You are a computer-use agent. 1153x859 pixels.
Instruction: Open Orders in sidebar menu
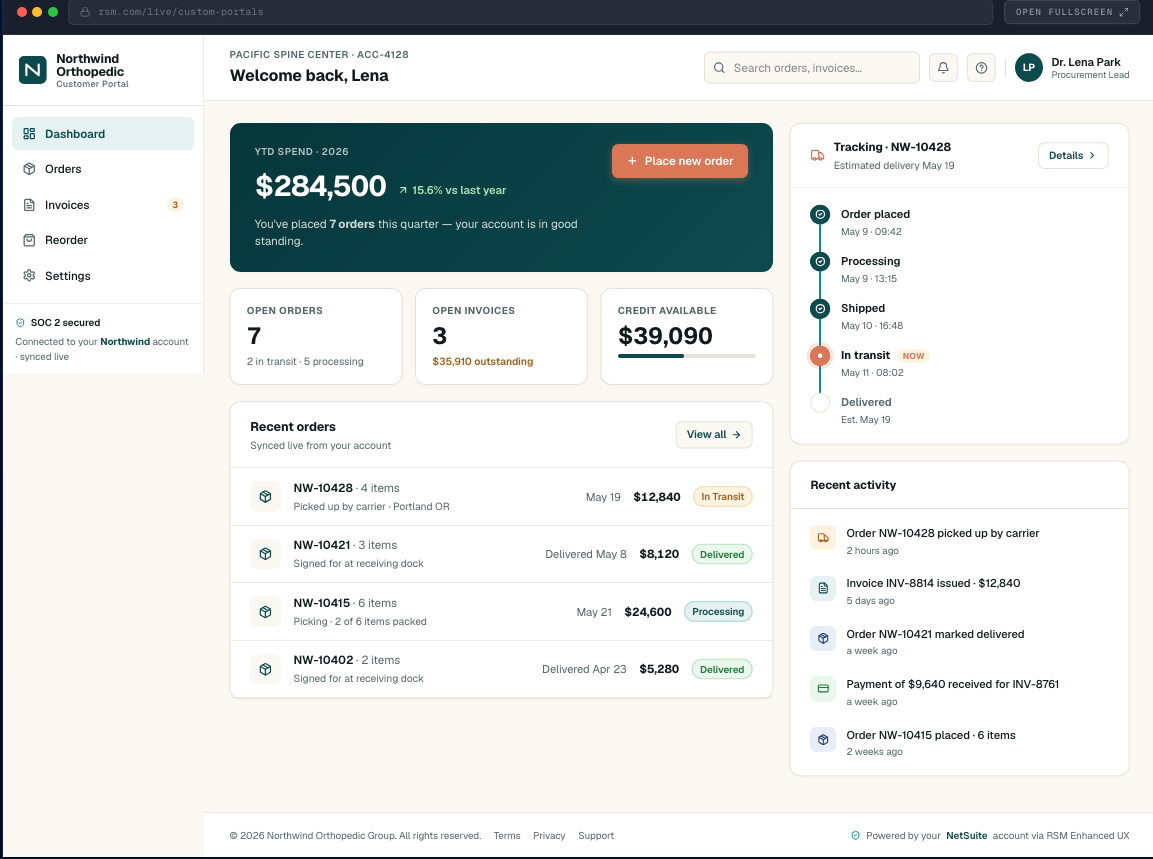pyautogui.click(x=103, y=169)
